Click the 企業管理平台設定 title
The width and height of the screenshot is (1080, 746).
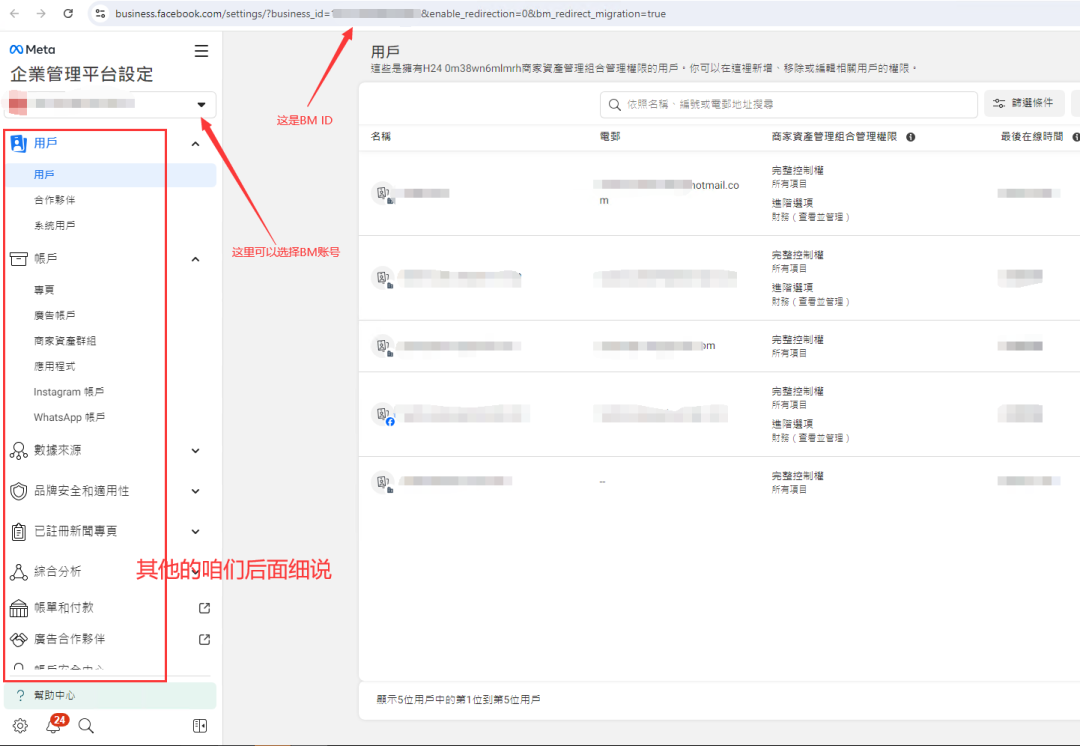click(81, 74)
